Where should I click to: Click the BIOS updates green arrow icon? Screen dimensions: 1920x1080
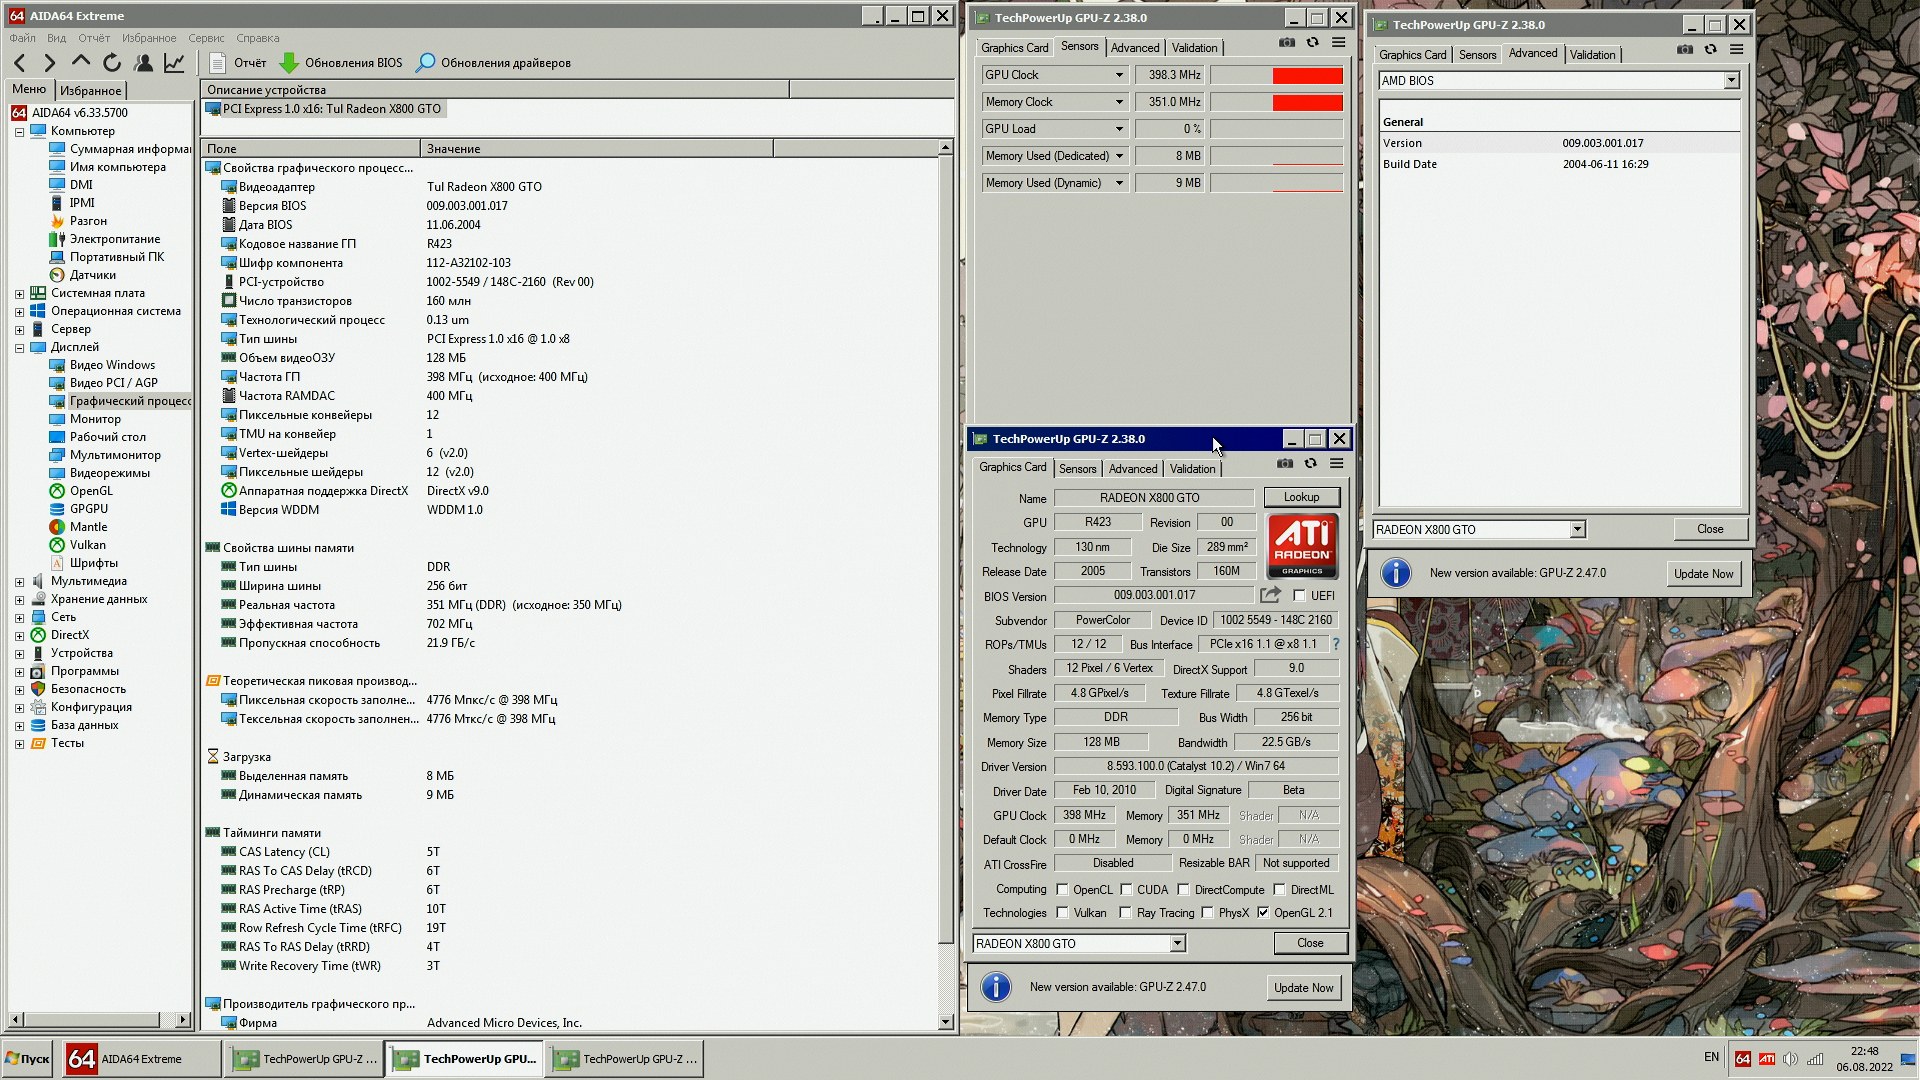(x=289, y=63)
